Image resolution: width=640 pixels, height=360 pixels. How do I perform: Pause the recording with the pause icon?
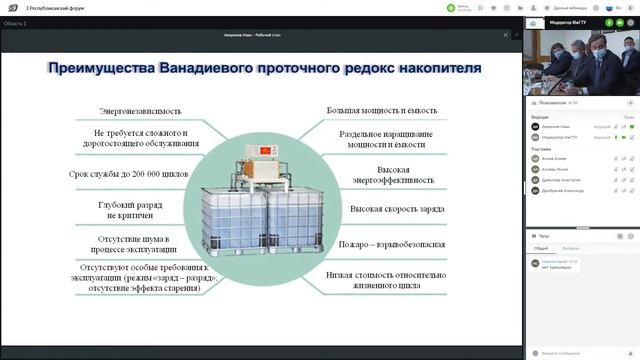pos(480,8)
